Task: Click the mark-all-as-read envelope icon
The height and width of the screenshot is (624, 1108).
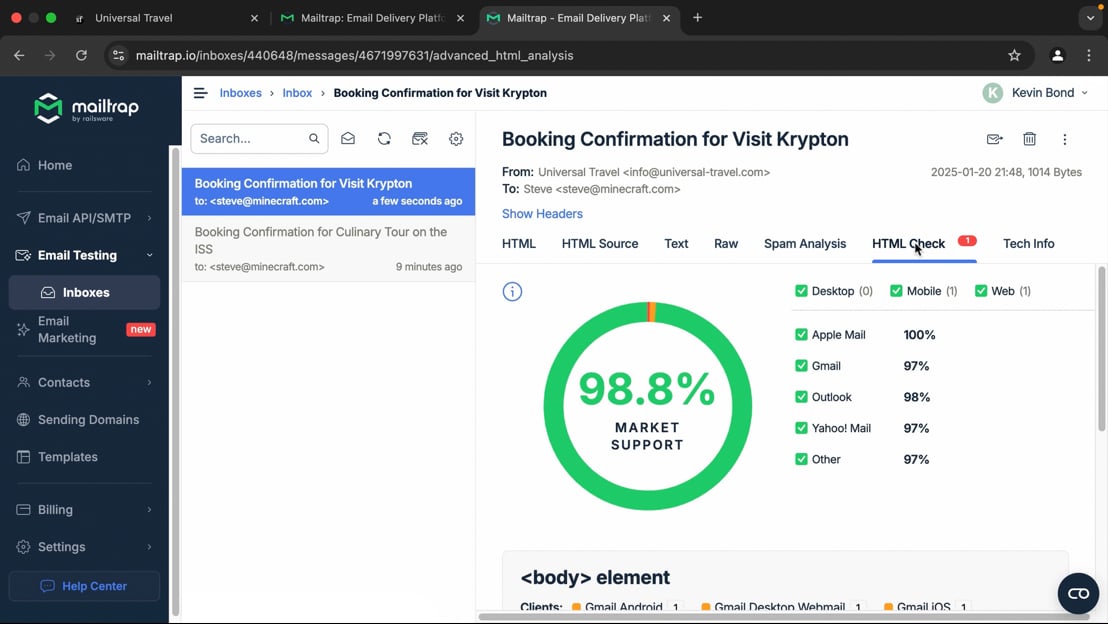Action: 348,139
